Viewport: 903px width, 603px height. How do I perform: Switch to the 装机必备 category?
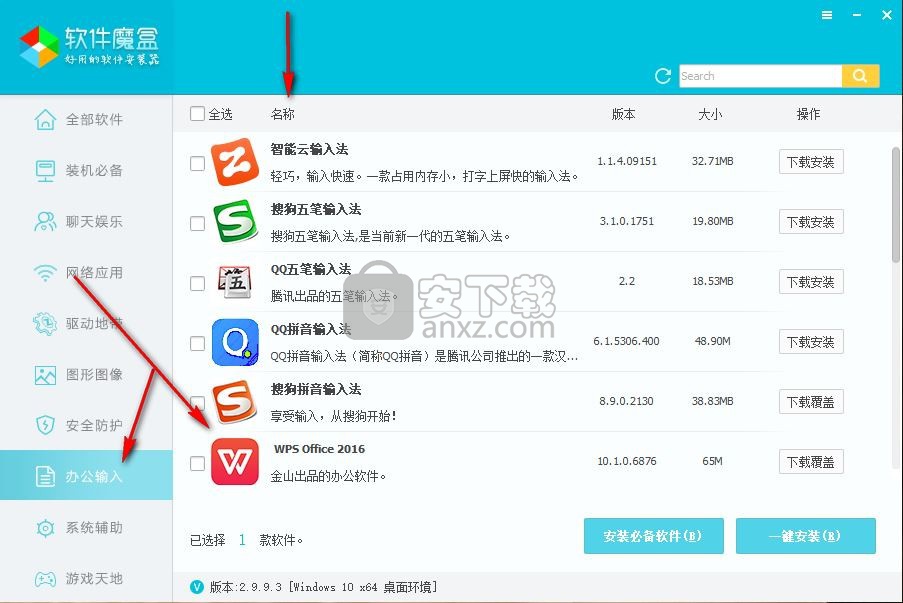(86, 170)
